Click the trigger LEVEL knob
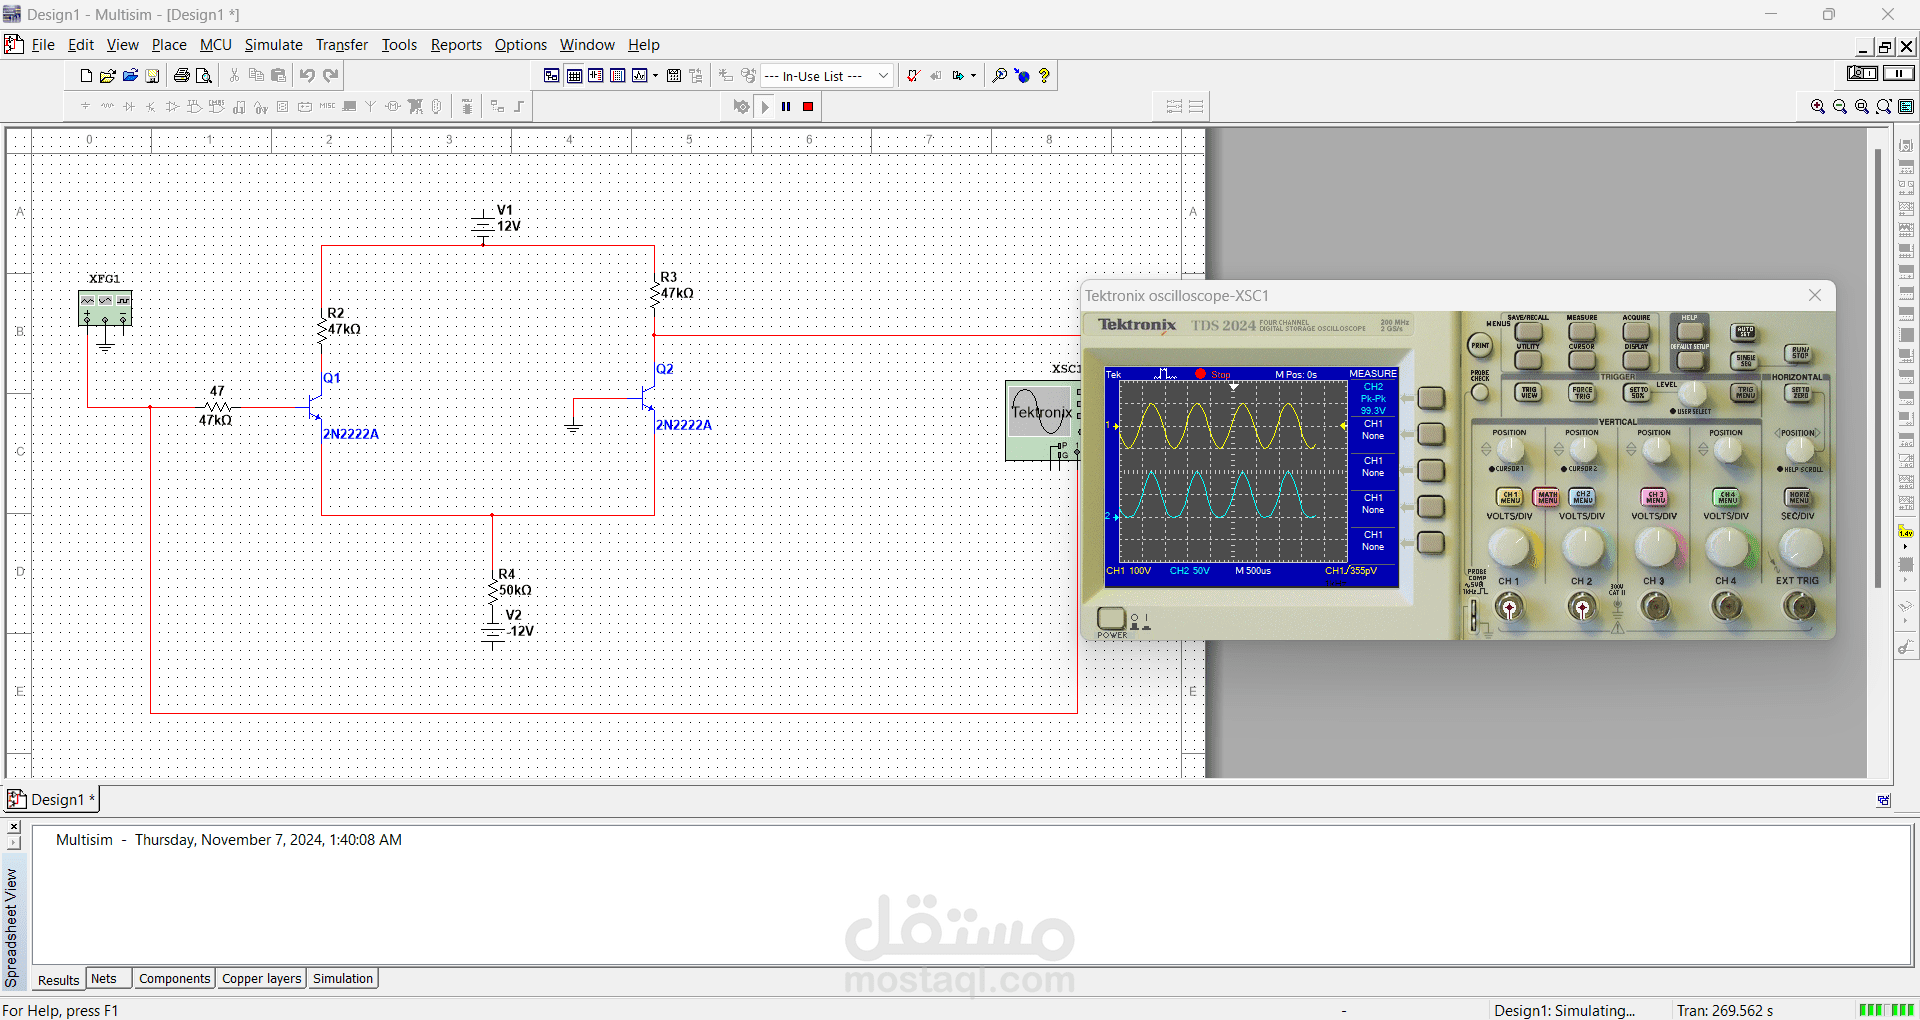Screen dimensions: 1920x1020 [1692, 393]
